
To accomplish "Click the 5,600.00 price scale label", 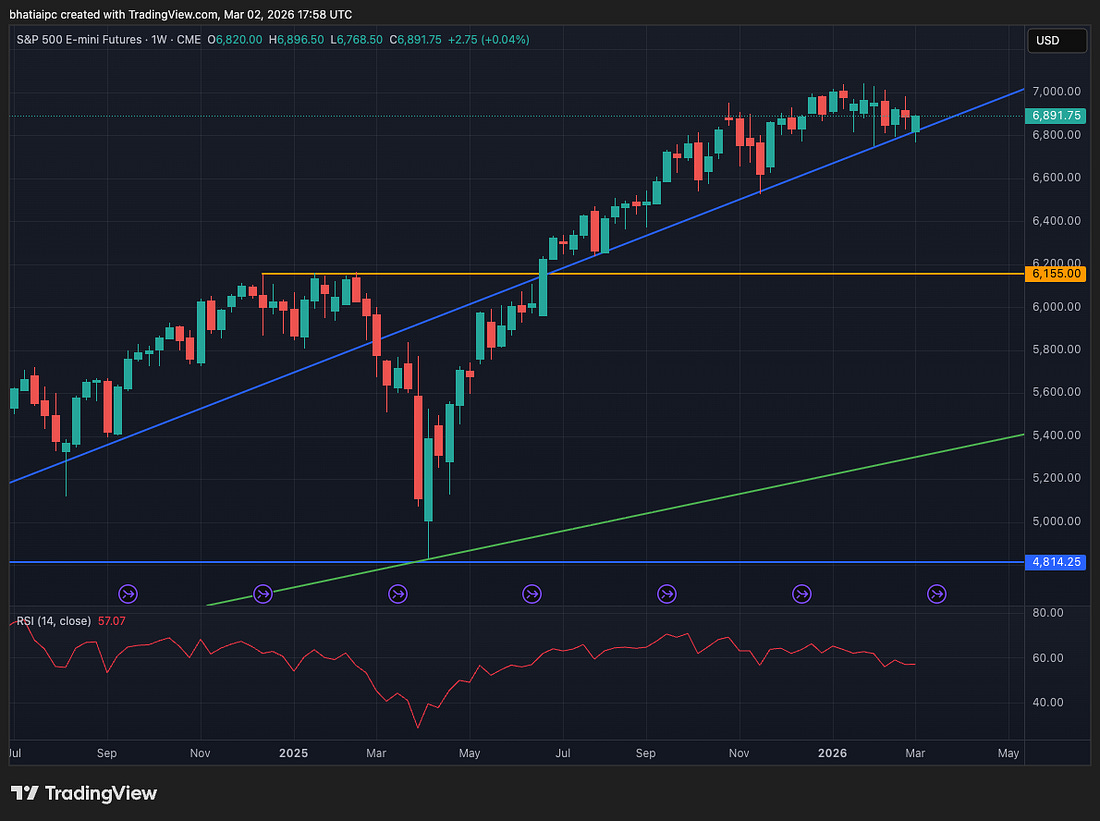I will click(1056, 392).
